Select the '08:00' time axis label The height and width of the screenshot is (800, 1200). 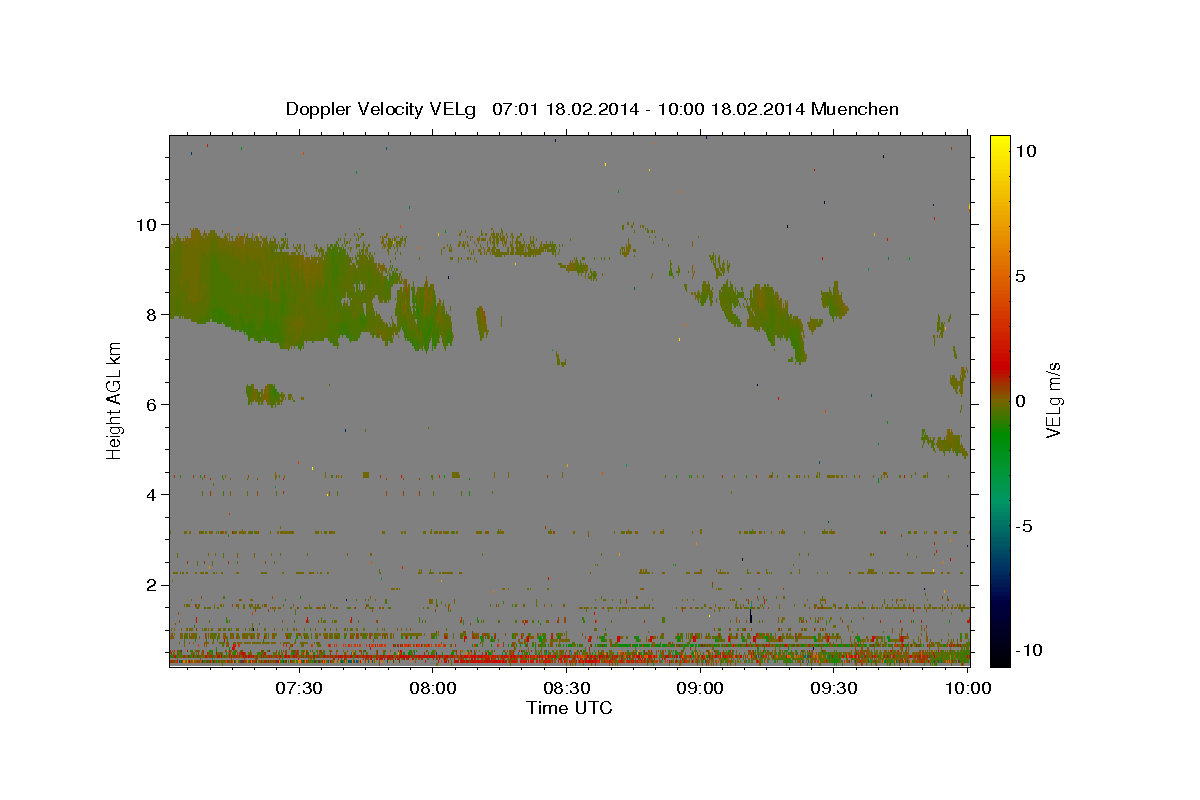coord(432,689)
